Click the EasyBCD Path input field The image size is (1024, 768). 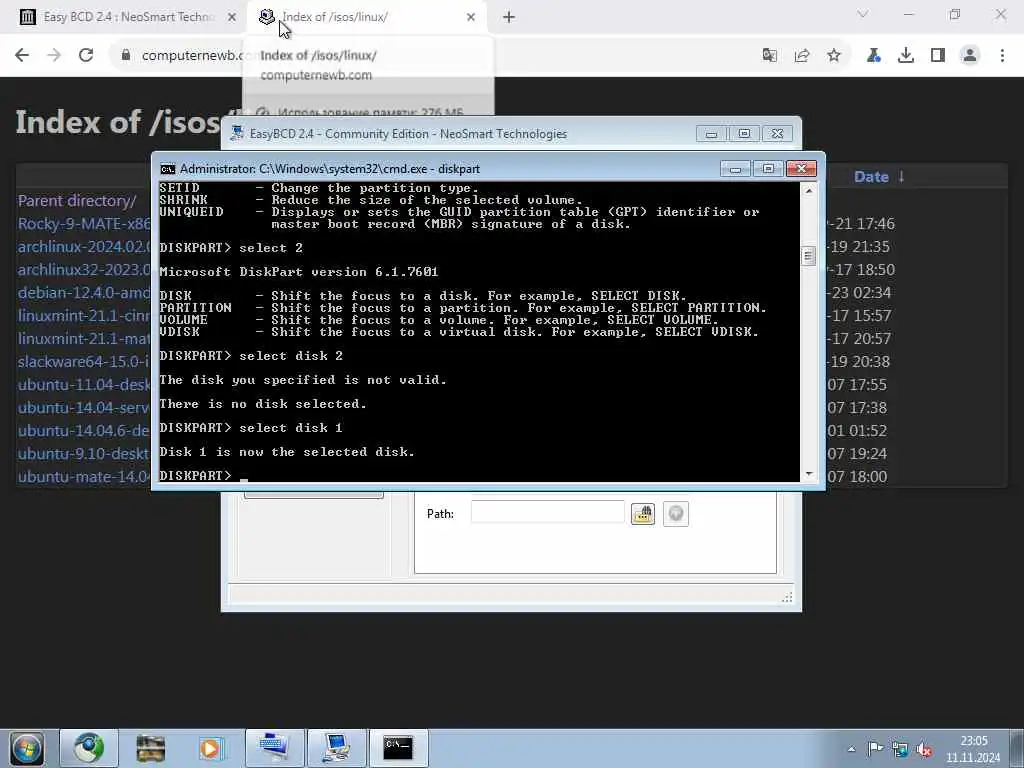pos(547,512)
